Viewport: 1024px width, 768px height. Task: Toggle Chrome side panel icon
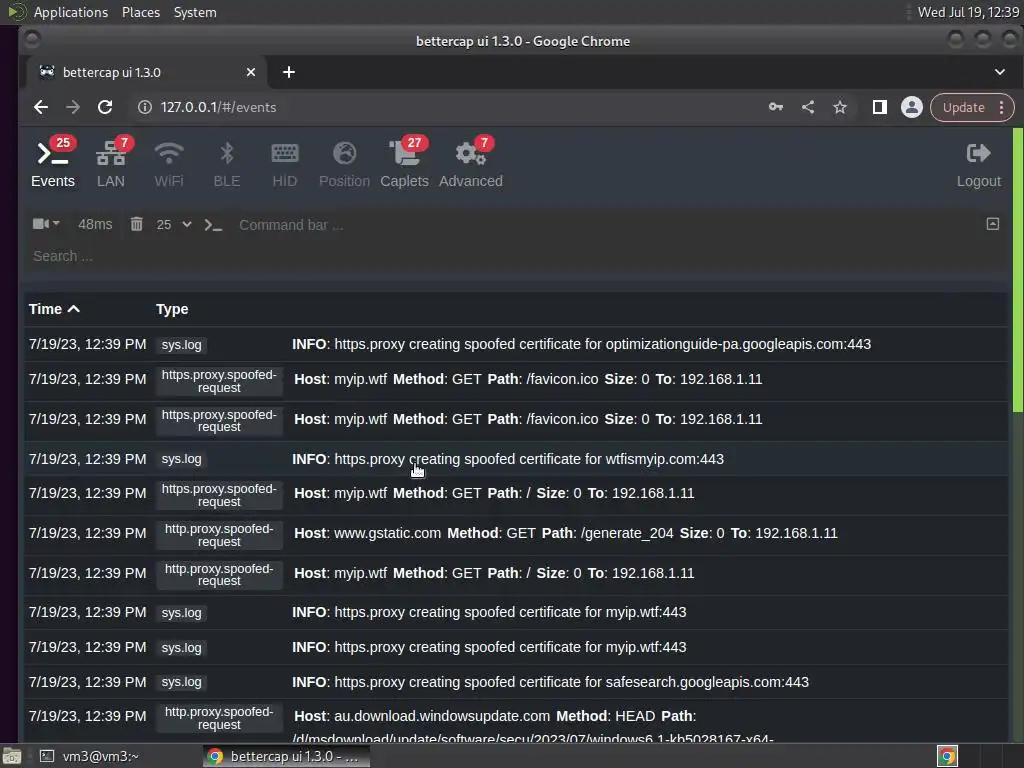coord(880,107)
